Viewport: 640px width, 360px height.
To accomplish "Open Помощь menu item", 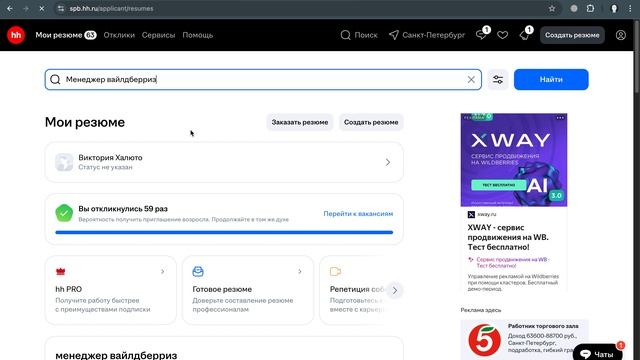I will (x=198, y=35).
